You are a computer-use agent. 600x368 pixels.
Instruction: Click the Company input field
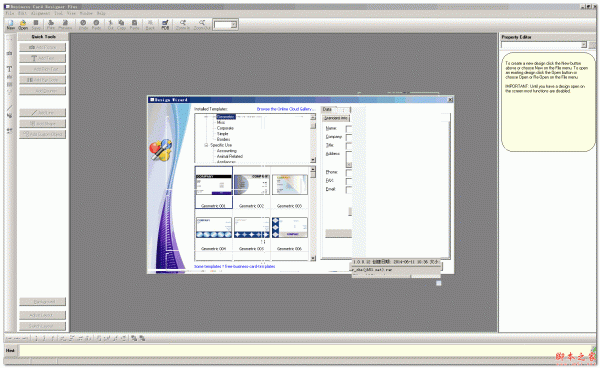coord(349,137)
